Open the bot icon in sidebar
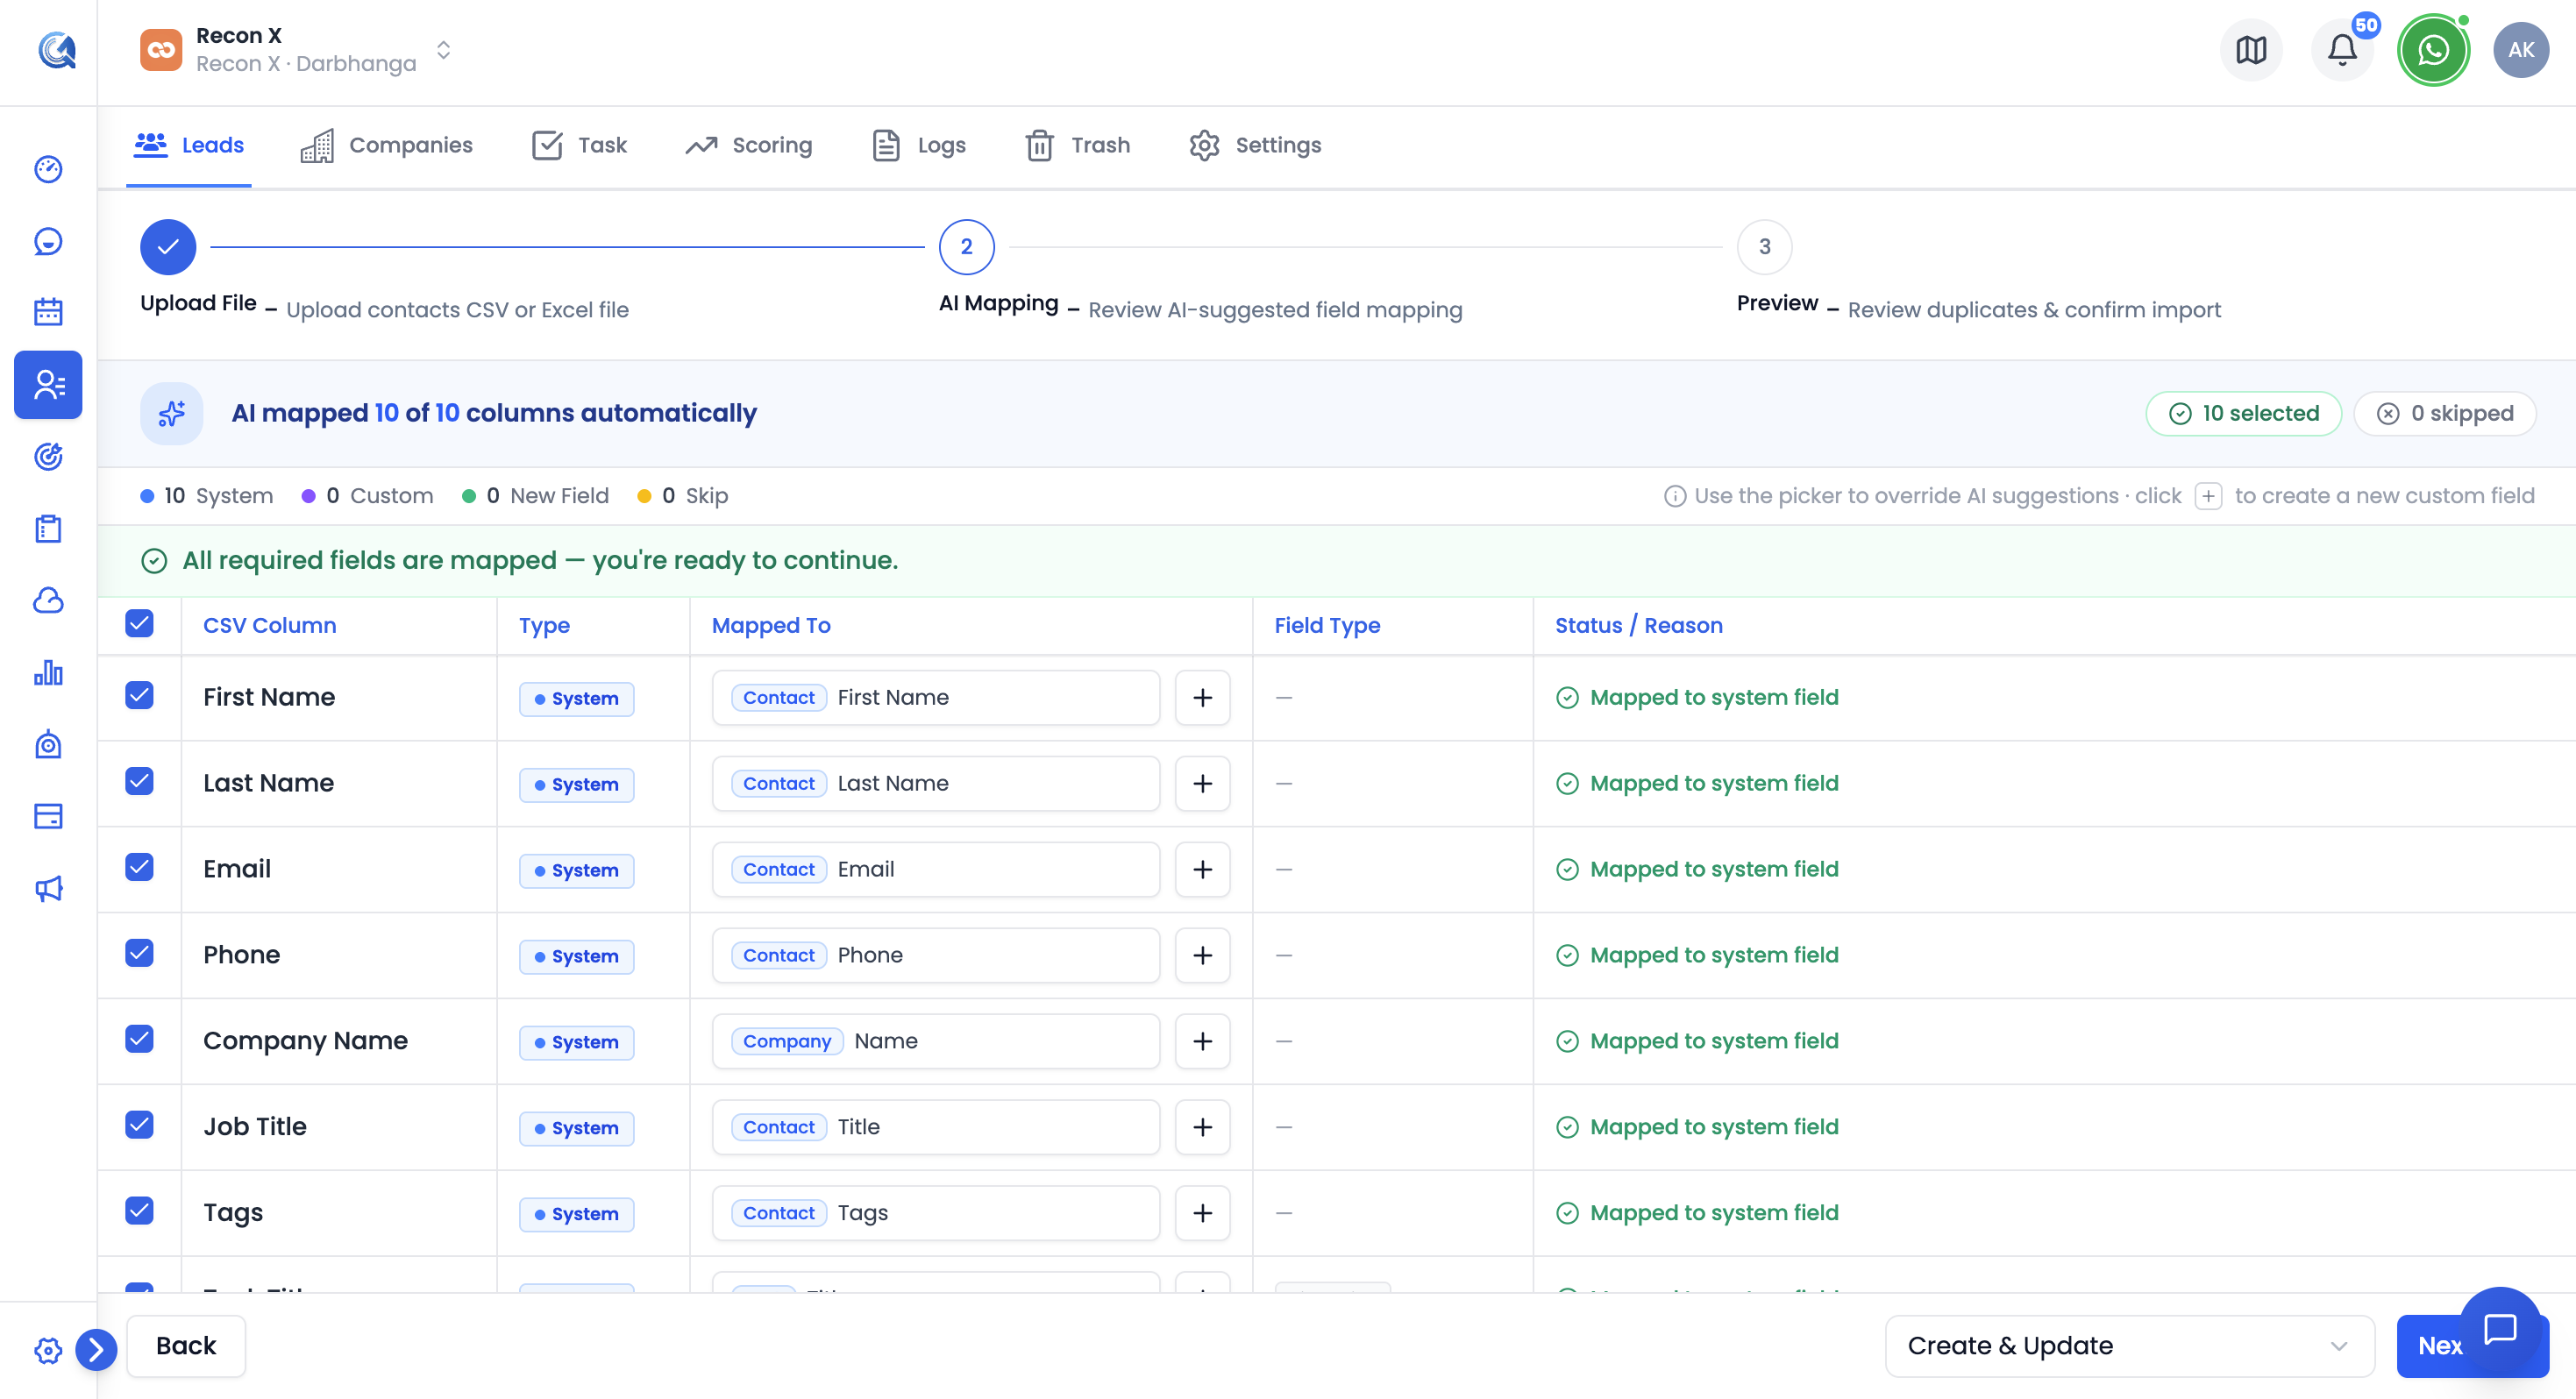2576x1399 pixels. [48, 744]
